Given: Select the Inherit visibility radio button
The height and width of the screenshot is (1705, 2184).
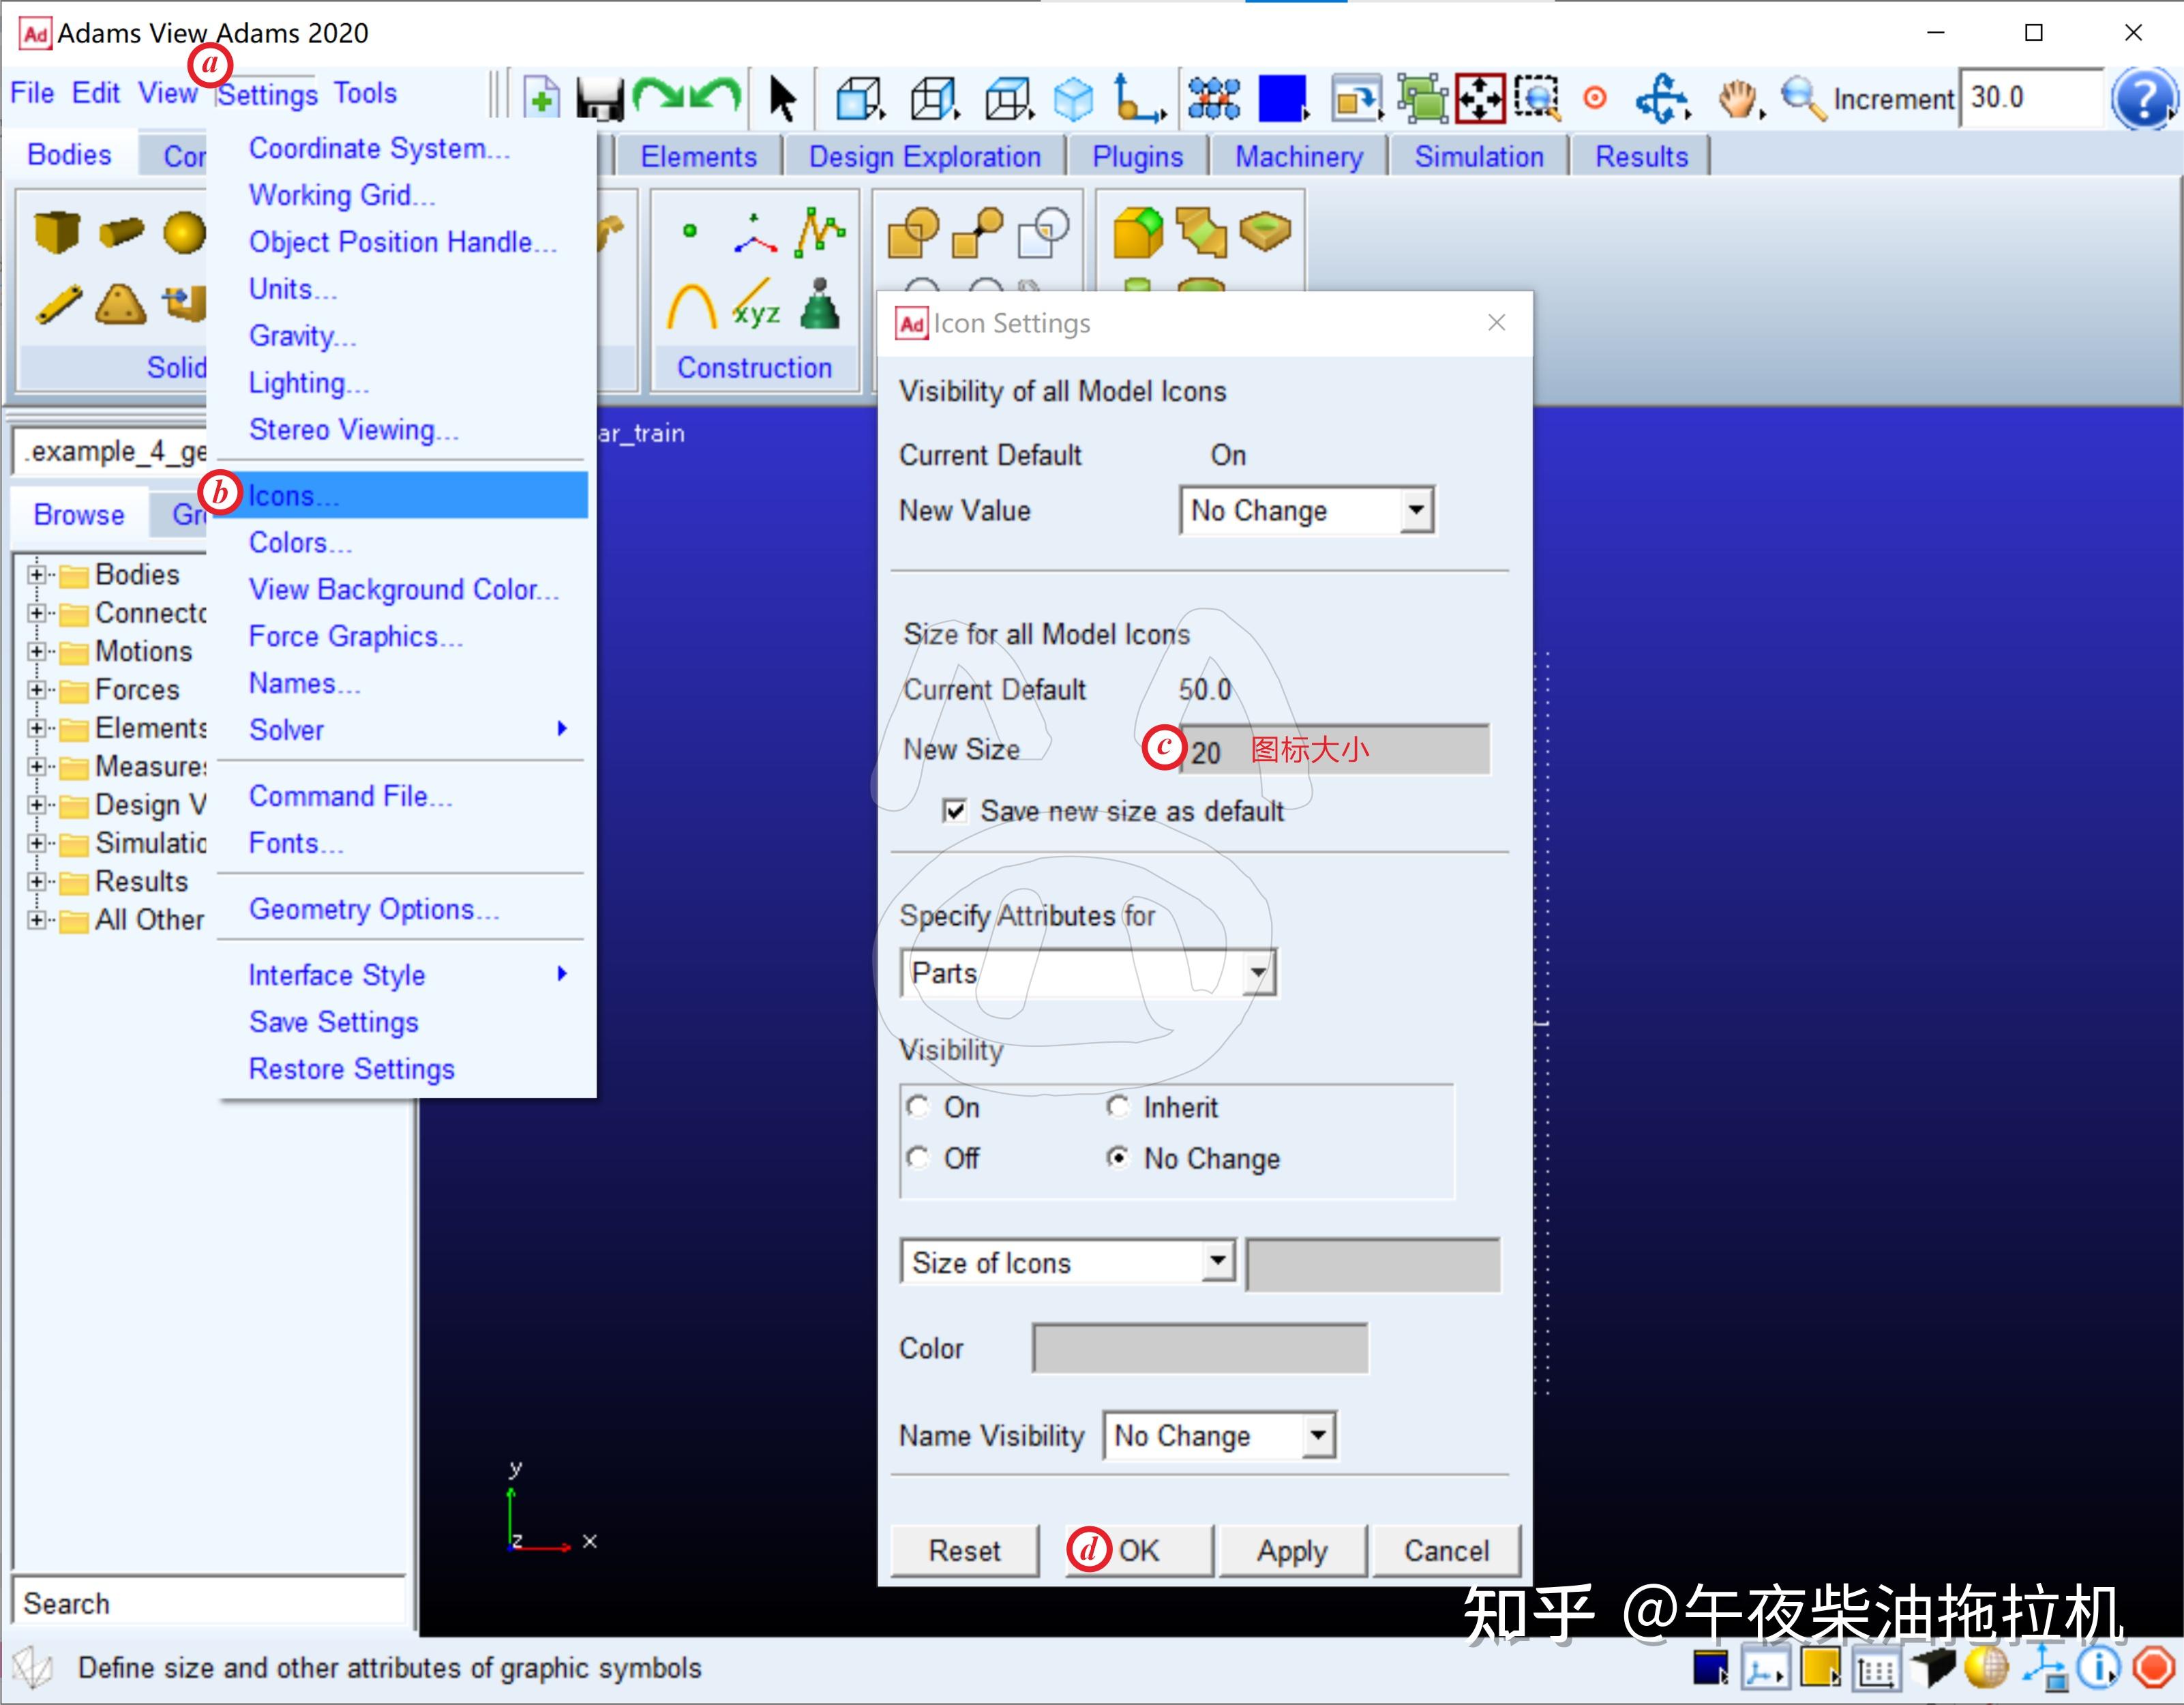Looking at the screenshot, I should (1118, 1106).
